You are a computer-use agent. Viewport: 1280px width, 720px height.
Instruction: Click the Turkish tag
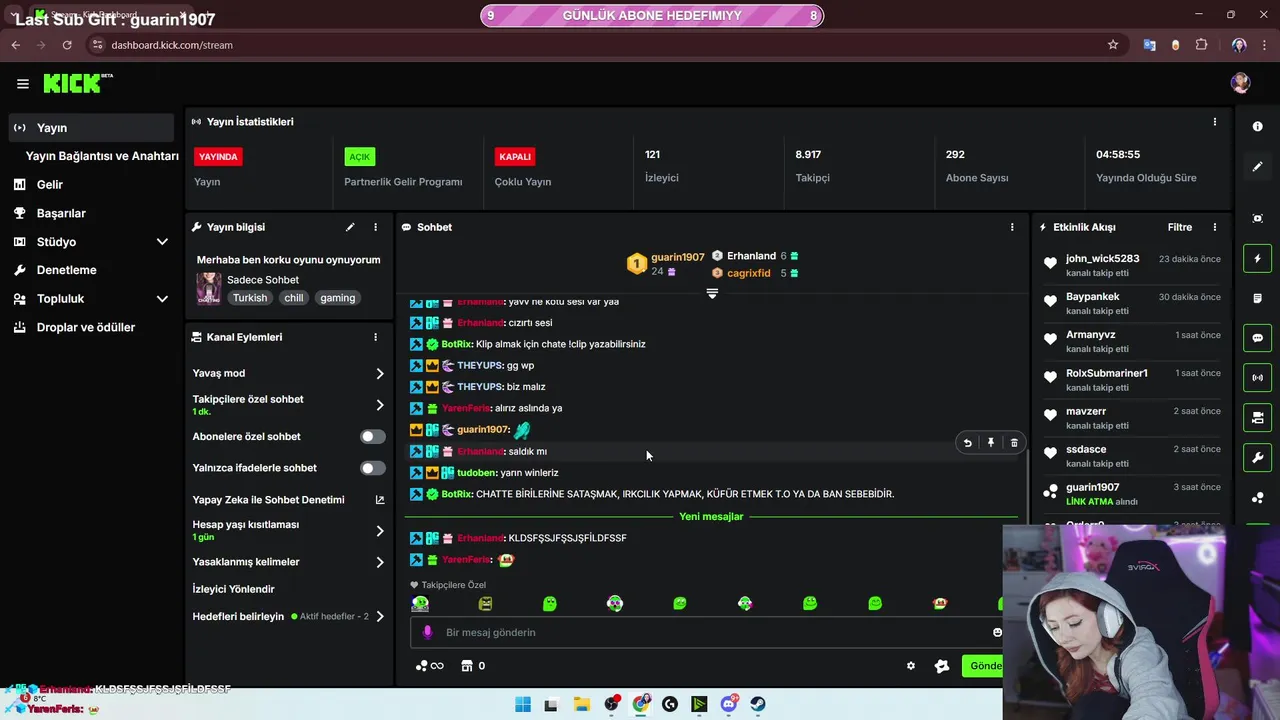click(x=250, y=298)
